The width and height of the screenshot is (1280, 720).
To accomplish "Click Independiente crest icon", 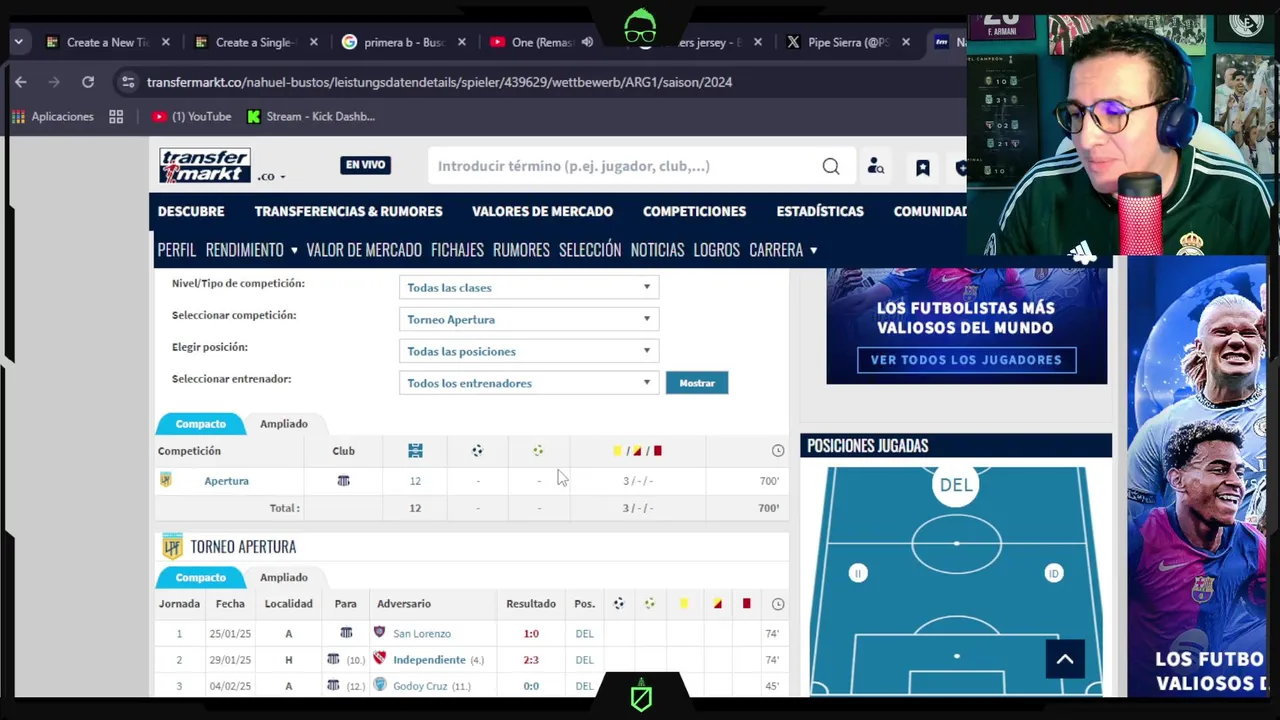I will tap(379, 659).
